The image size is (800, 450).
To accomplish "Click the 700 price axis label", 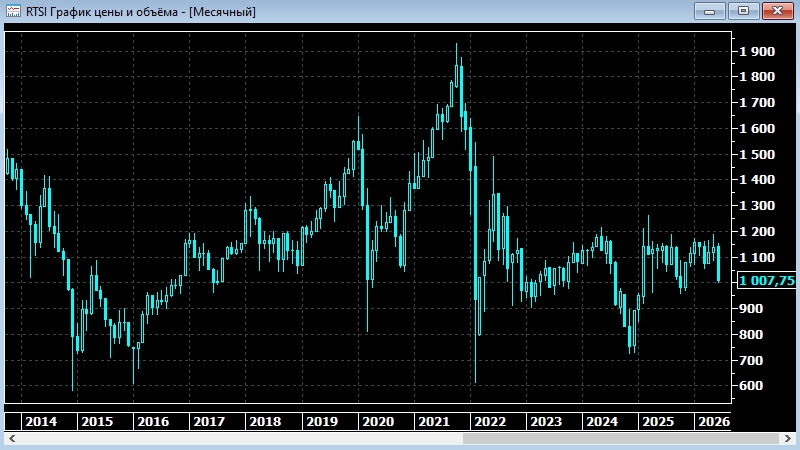I will coord(751,361).
